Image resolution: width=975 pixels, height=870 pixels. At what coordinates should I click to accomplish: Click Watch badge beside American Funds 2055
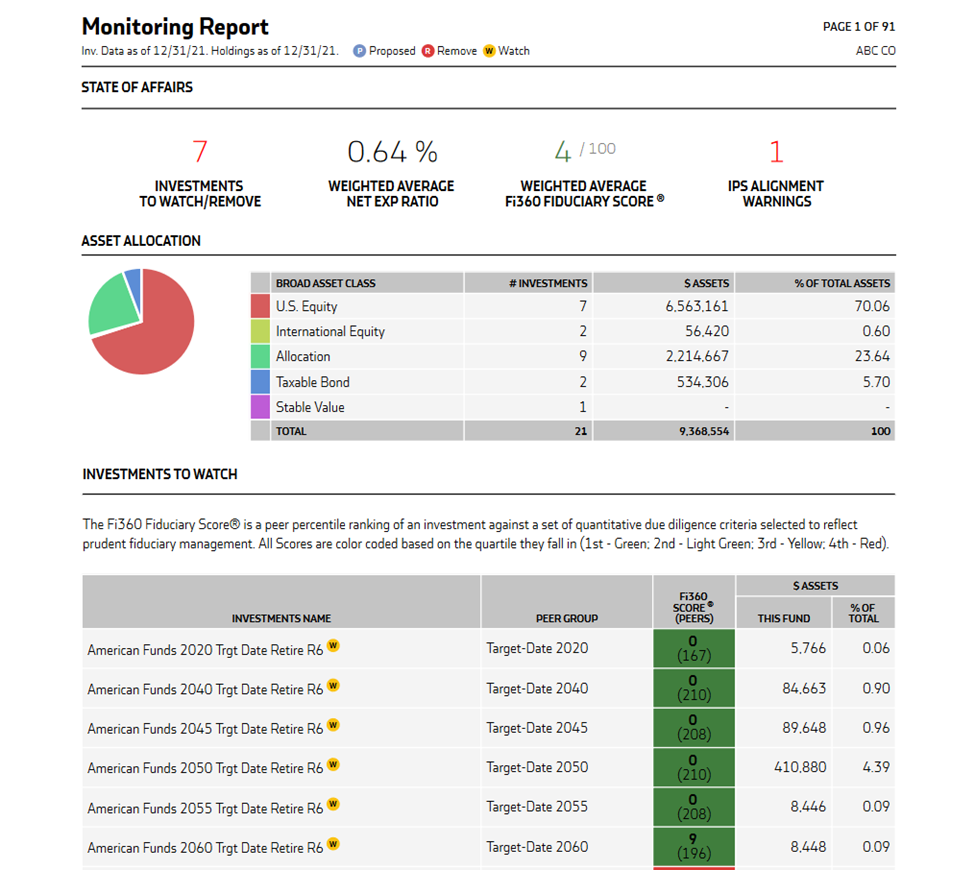coord(334,805)
